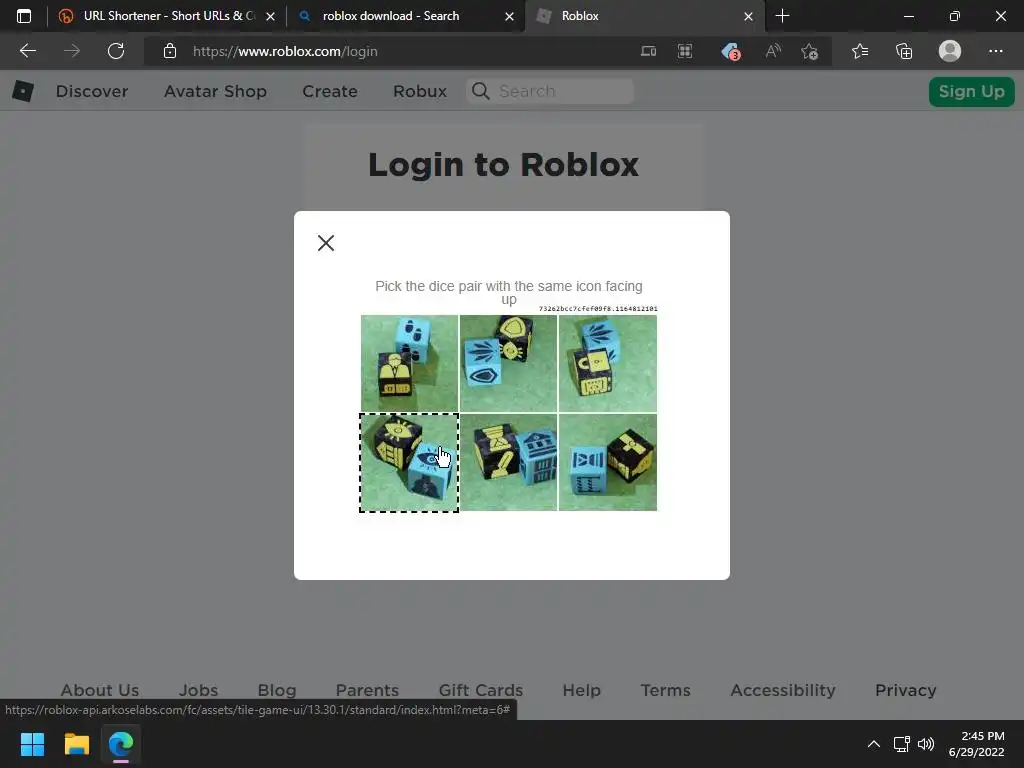Open the Robux menu item

point(420,91)
